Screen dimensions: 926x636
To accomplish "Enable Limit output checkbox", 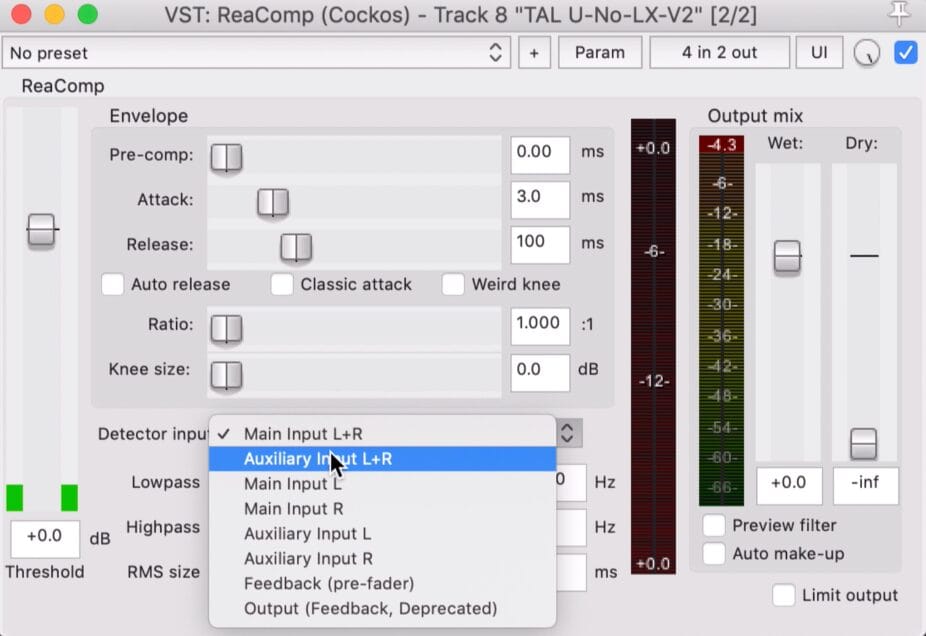I will tap(784, 595).
